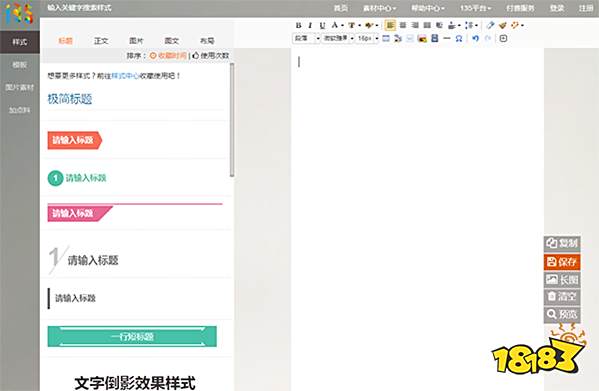The width and height of the screenshot is (599, 391).
Task: Expand the 135平台 menu
Action: (x=475, y=8)
